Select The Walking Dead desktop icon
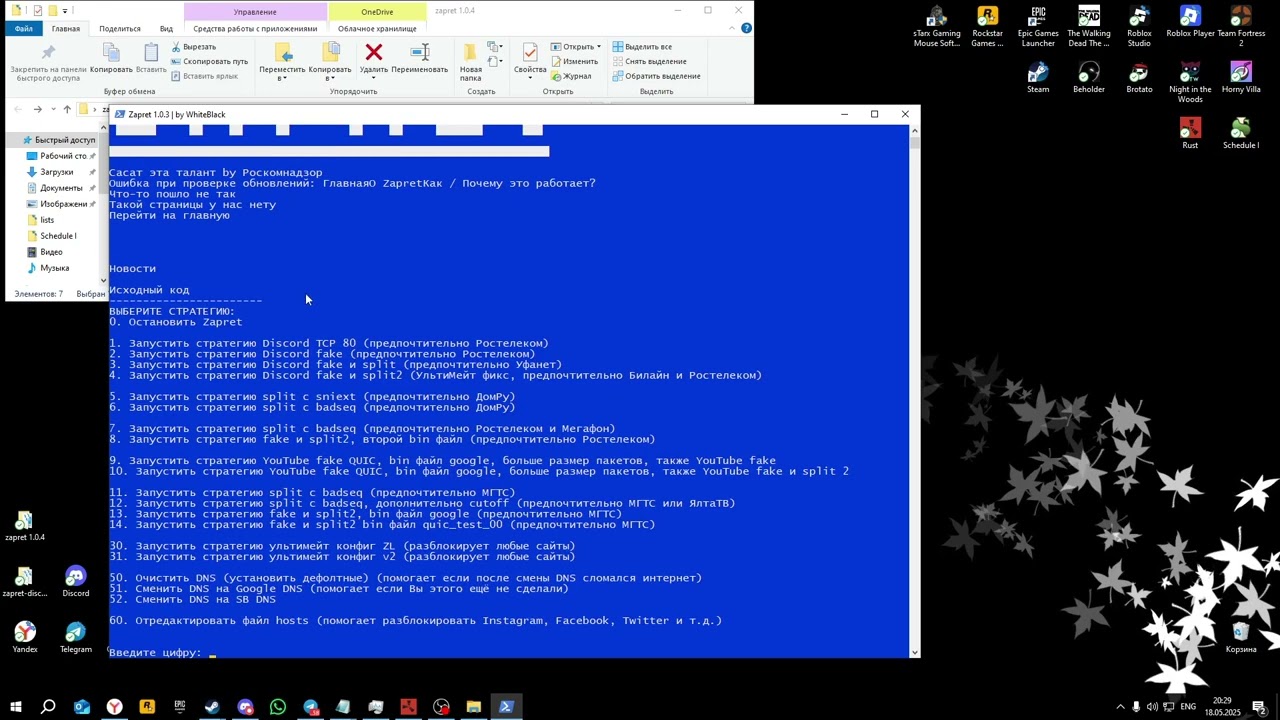This screenshot has height=720, width=1280. 1089,27
